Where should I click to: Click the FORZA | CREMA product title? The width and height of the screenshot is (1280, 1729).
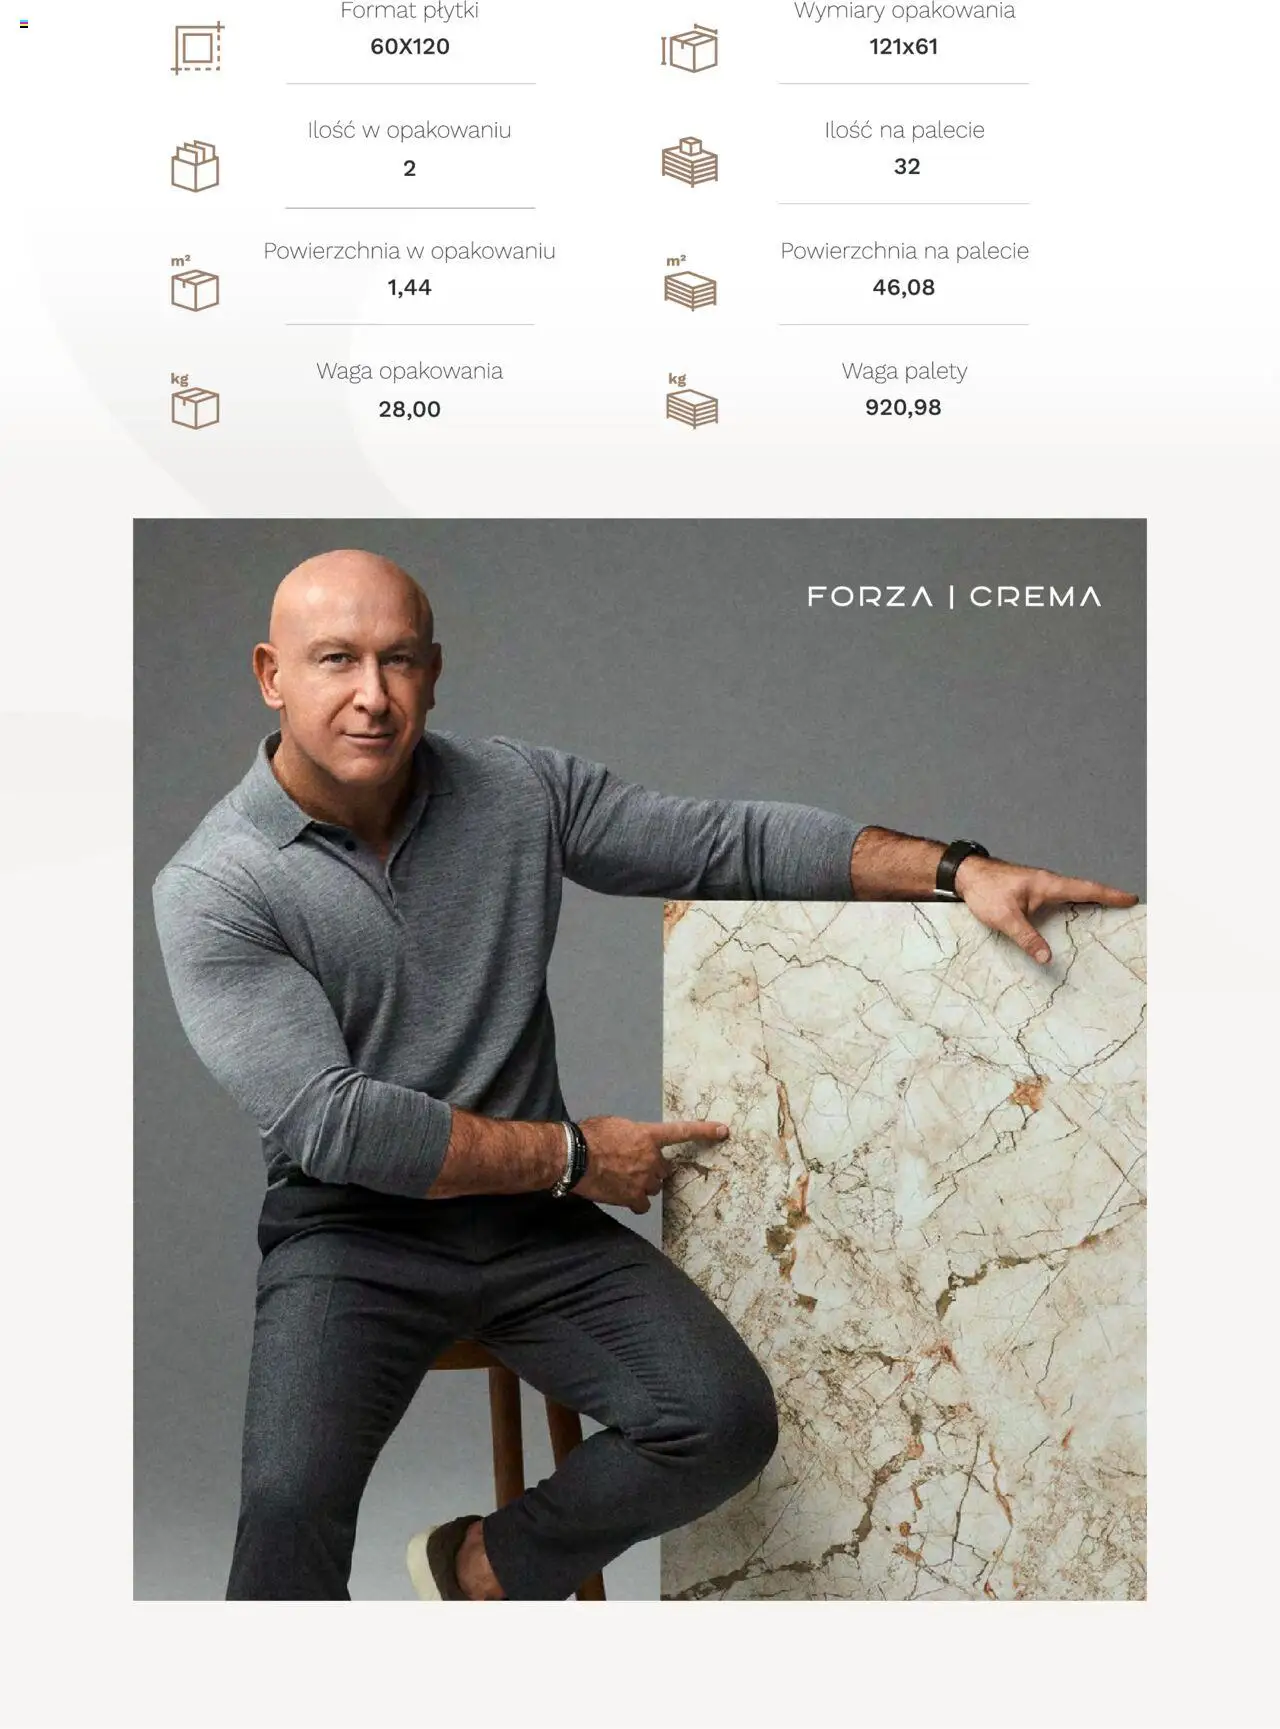954,597
